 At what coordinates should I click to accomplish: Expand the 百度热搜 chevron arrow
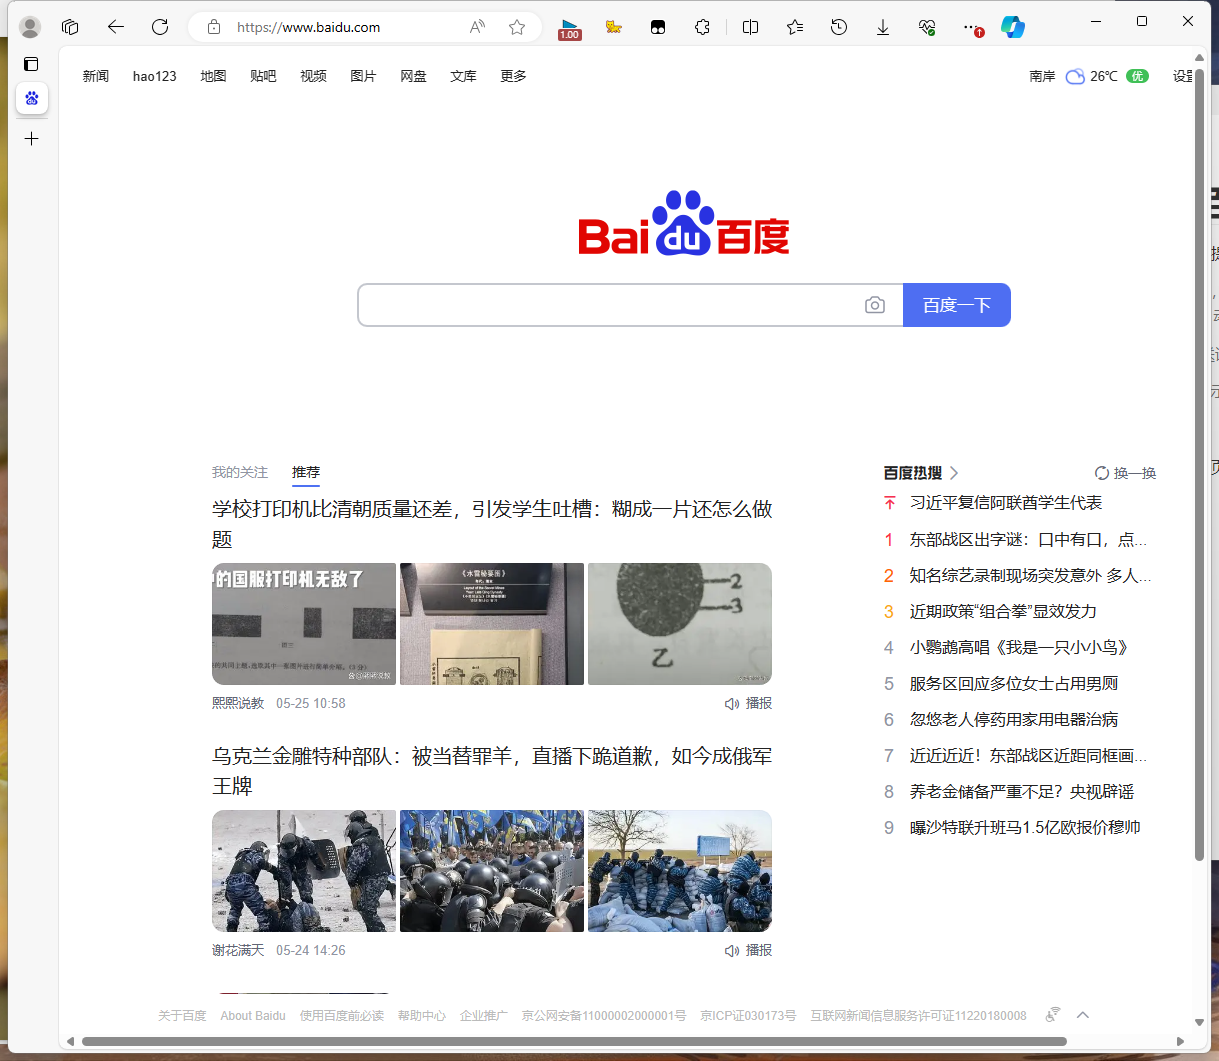pyautogui.click(x=954, y=473)
